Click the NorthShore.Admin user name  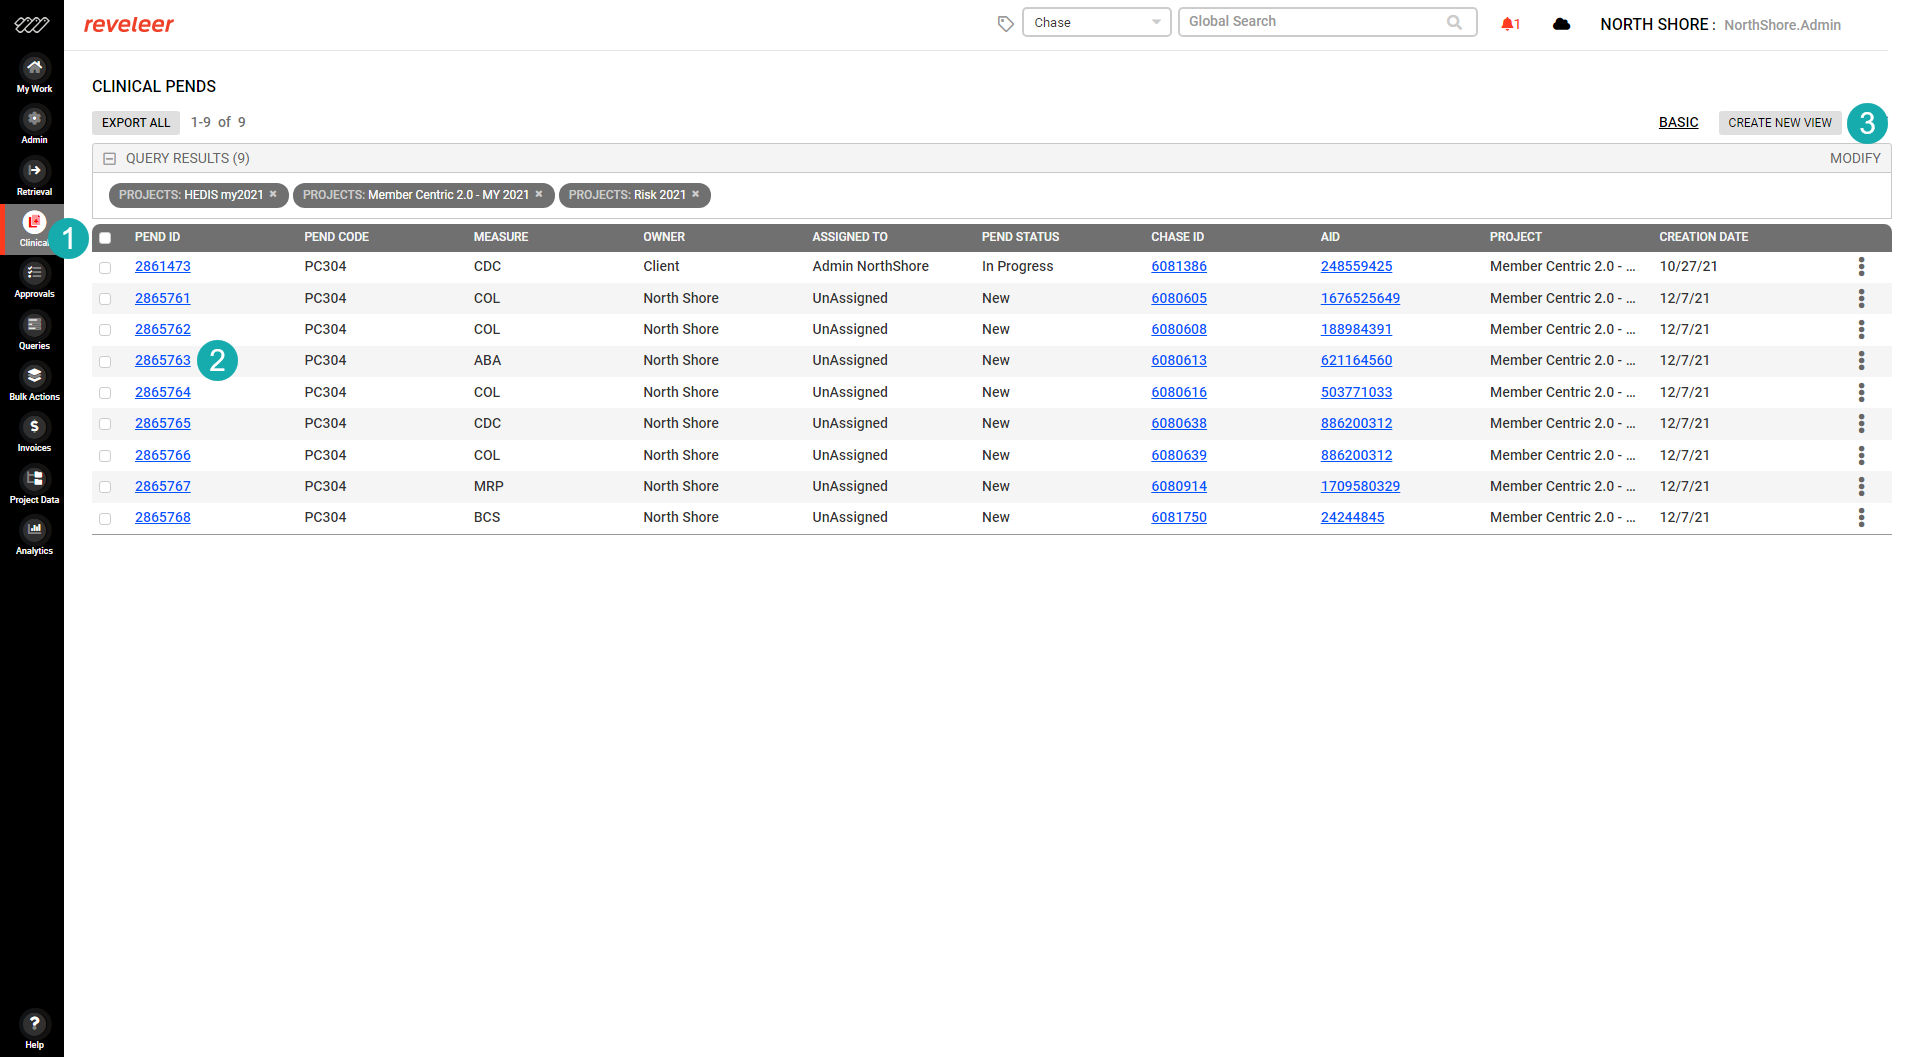pos(1782,25)
